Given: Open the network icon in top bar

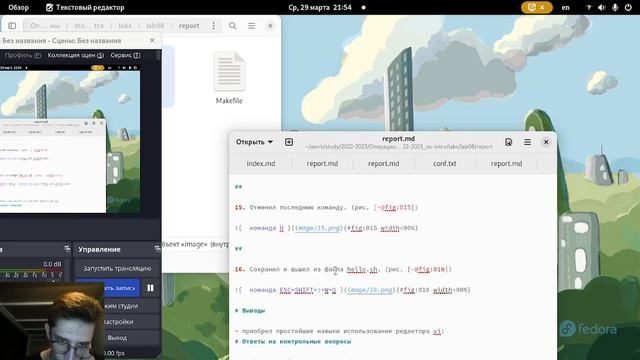Looking at the screenshot, I should click(589, 7).
